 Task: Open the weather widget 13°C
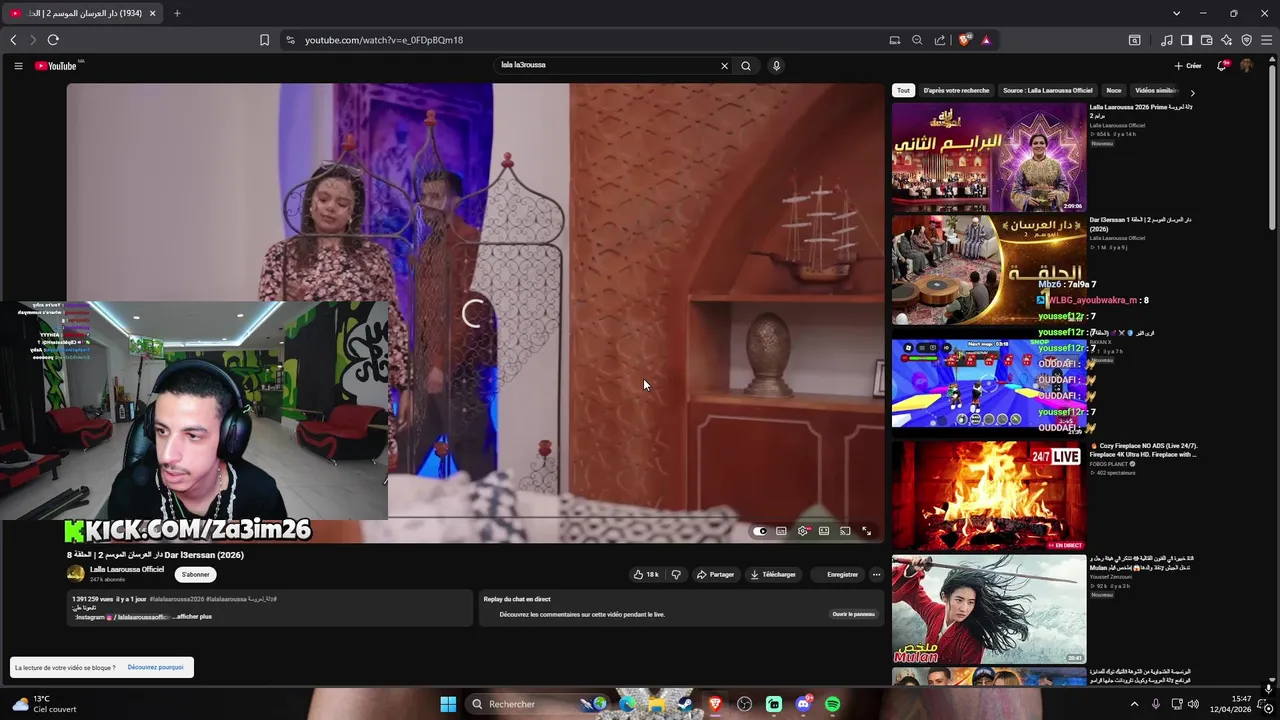[43, 704]
